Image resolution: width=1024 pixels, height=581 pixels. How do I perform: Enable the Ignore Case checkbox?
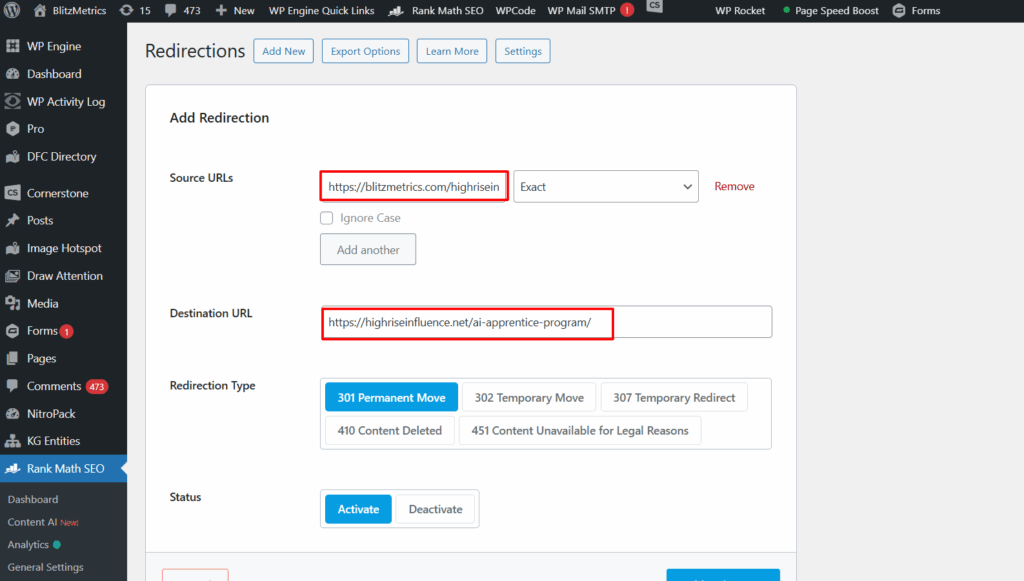(x=326, y=218)
